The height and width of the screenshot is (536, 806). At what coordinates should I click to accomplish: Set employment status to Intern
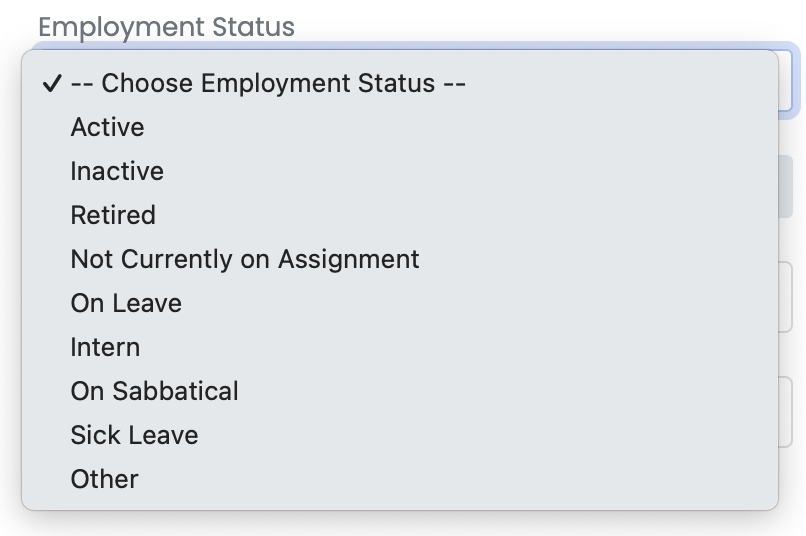pyautogui.click(x=105, y=347)
